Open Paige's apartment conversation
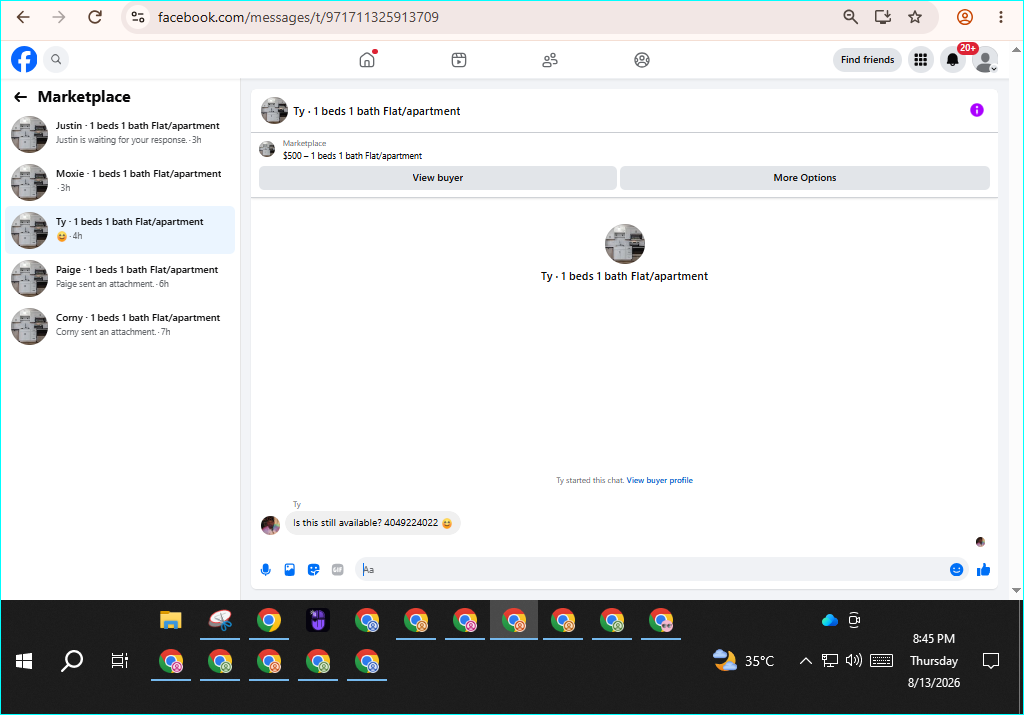The height and width of the screenshot is (715, 1024). (120, 278)
